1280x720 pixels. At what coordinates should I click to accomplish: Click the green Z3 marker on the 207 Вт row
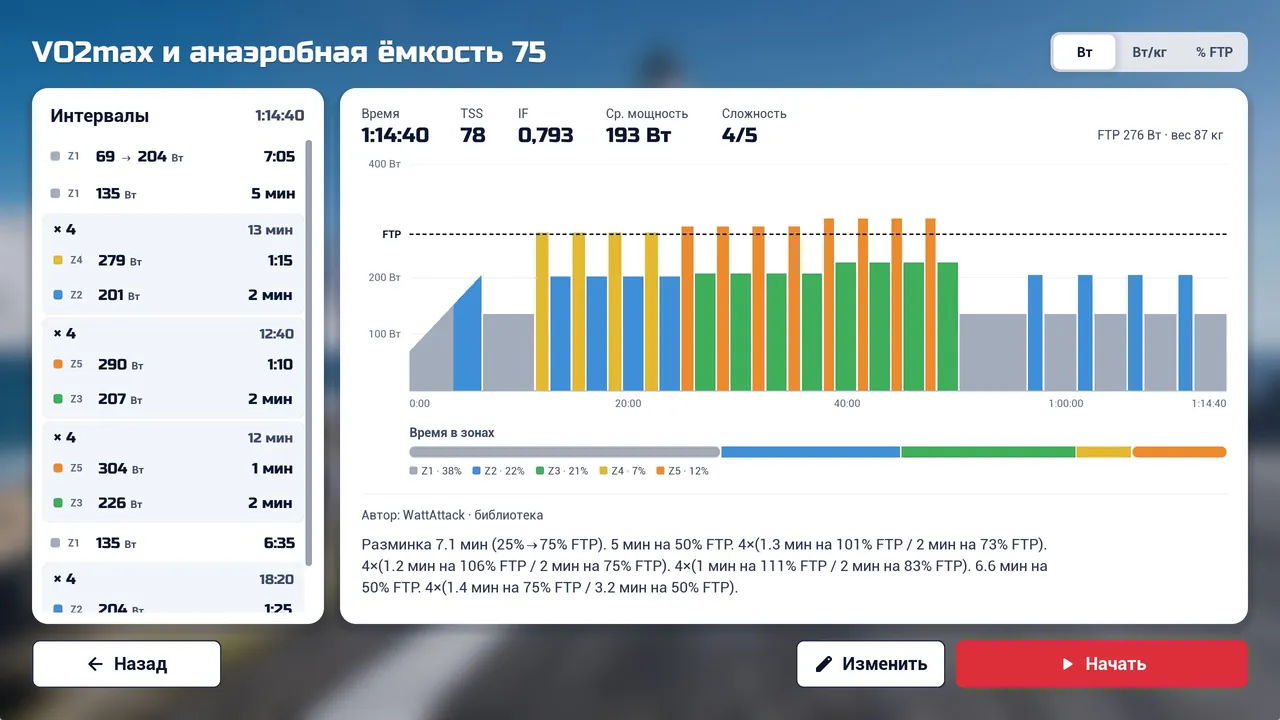click(x=57, y=399)
